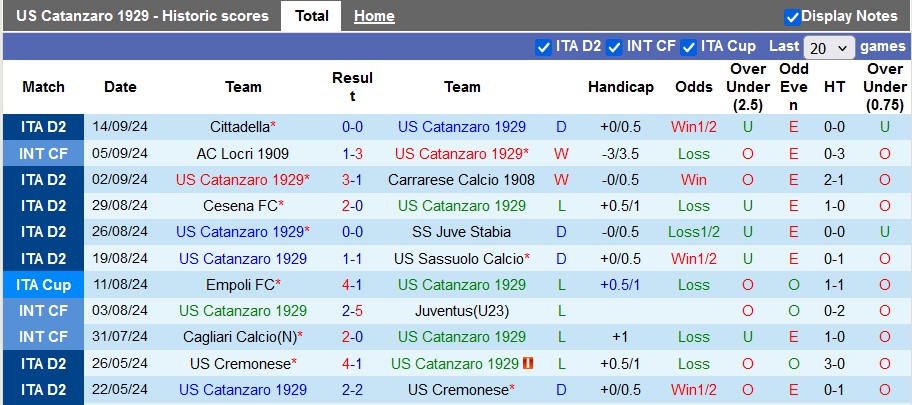Click the Over Under (2.5) column header

coord(748,87)
